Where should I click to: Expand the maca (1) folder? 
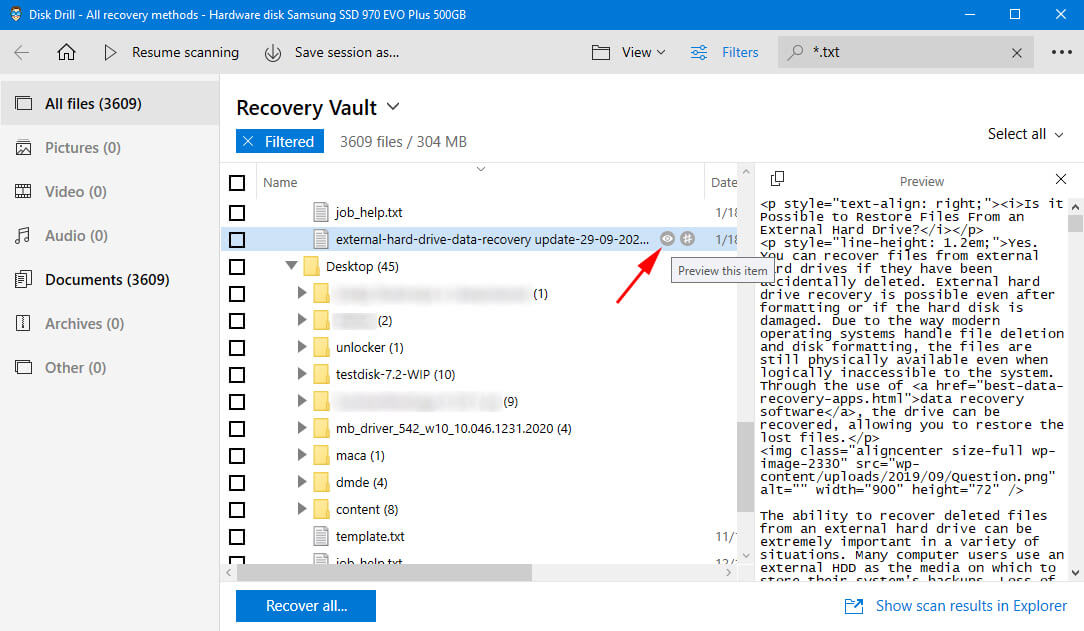coord(301,454)
